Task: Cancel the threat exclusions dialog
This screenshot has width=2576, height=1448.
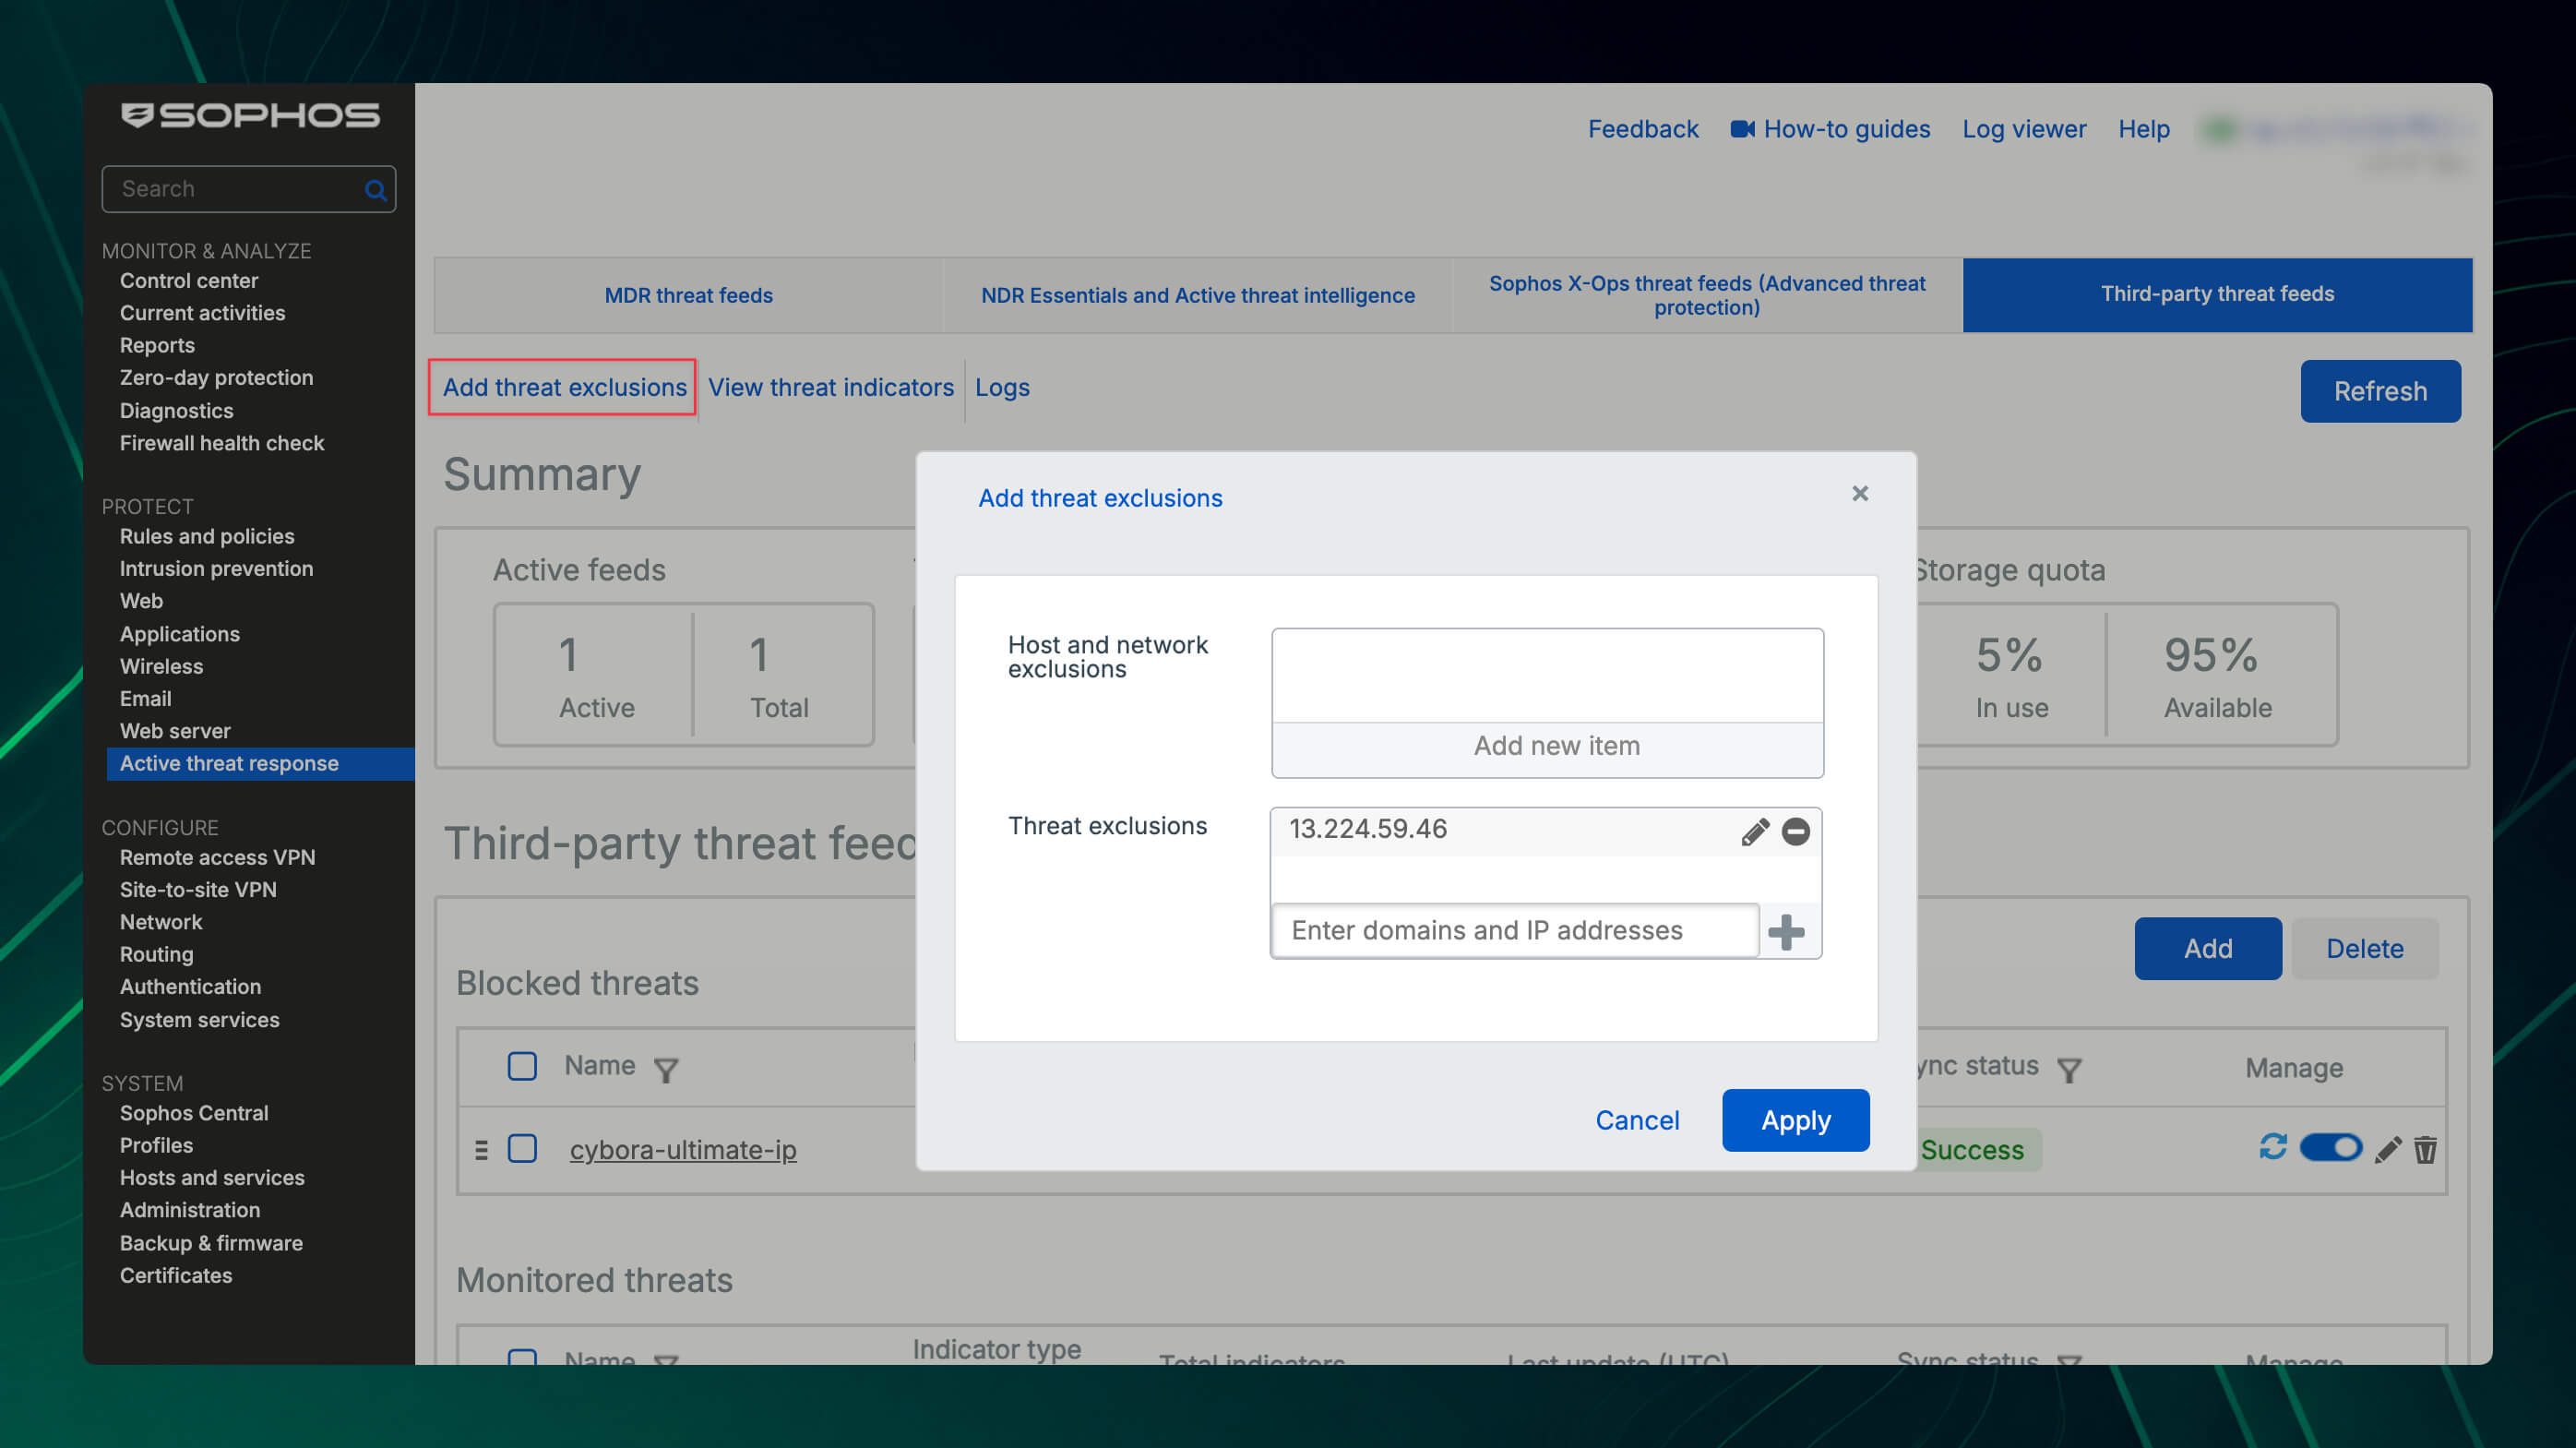Action: click(x=1637, y=1120)
